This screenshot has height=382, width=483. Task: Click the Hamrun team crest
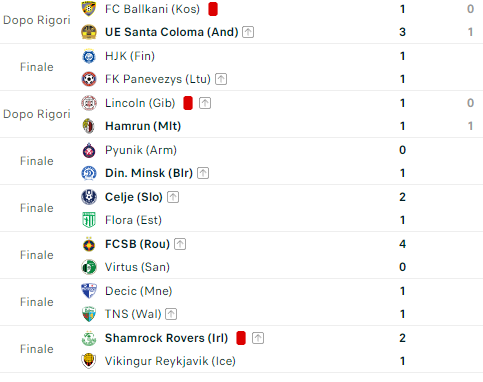[x=89, y=126]
